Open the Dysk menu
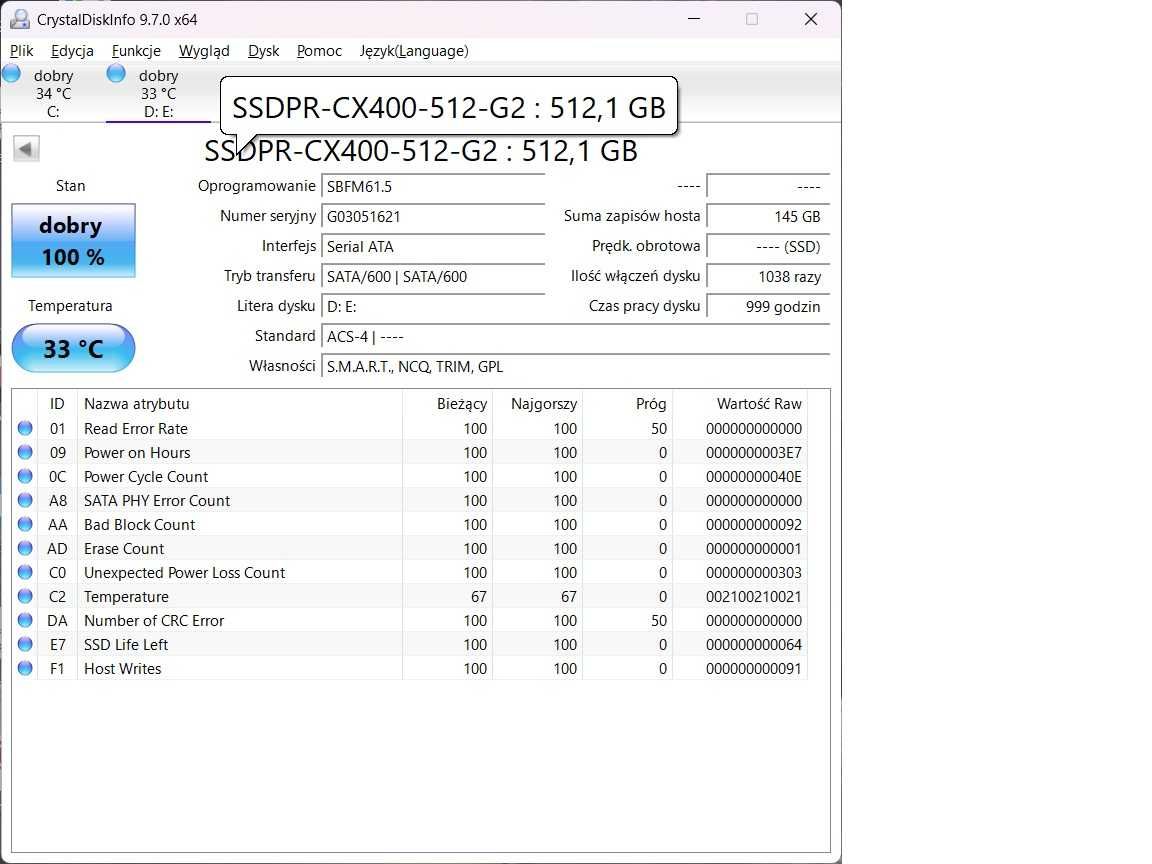 (x=263, y=51)
